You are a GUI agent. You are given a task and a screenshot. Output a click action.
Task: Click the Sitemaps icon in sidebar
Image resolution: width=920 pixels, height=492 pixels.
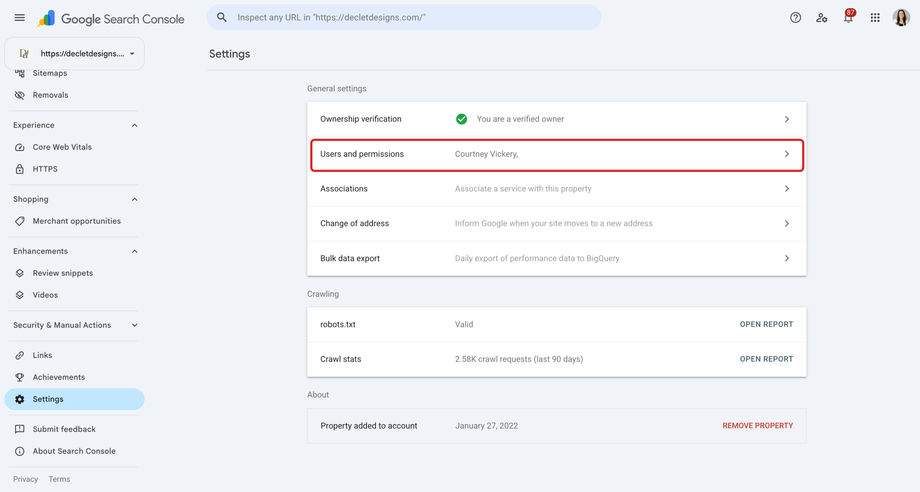pyautogui.click(x=19, y=73)
